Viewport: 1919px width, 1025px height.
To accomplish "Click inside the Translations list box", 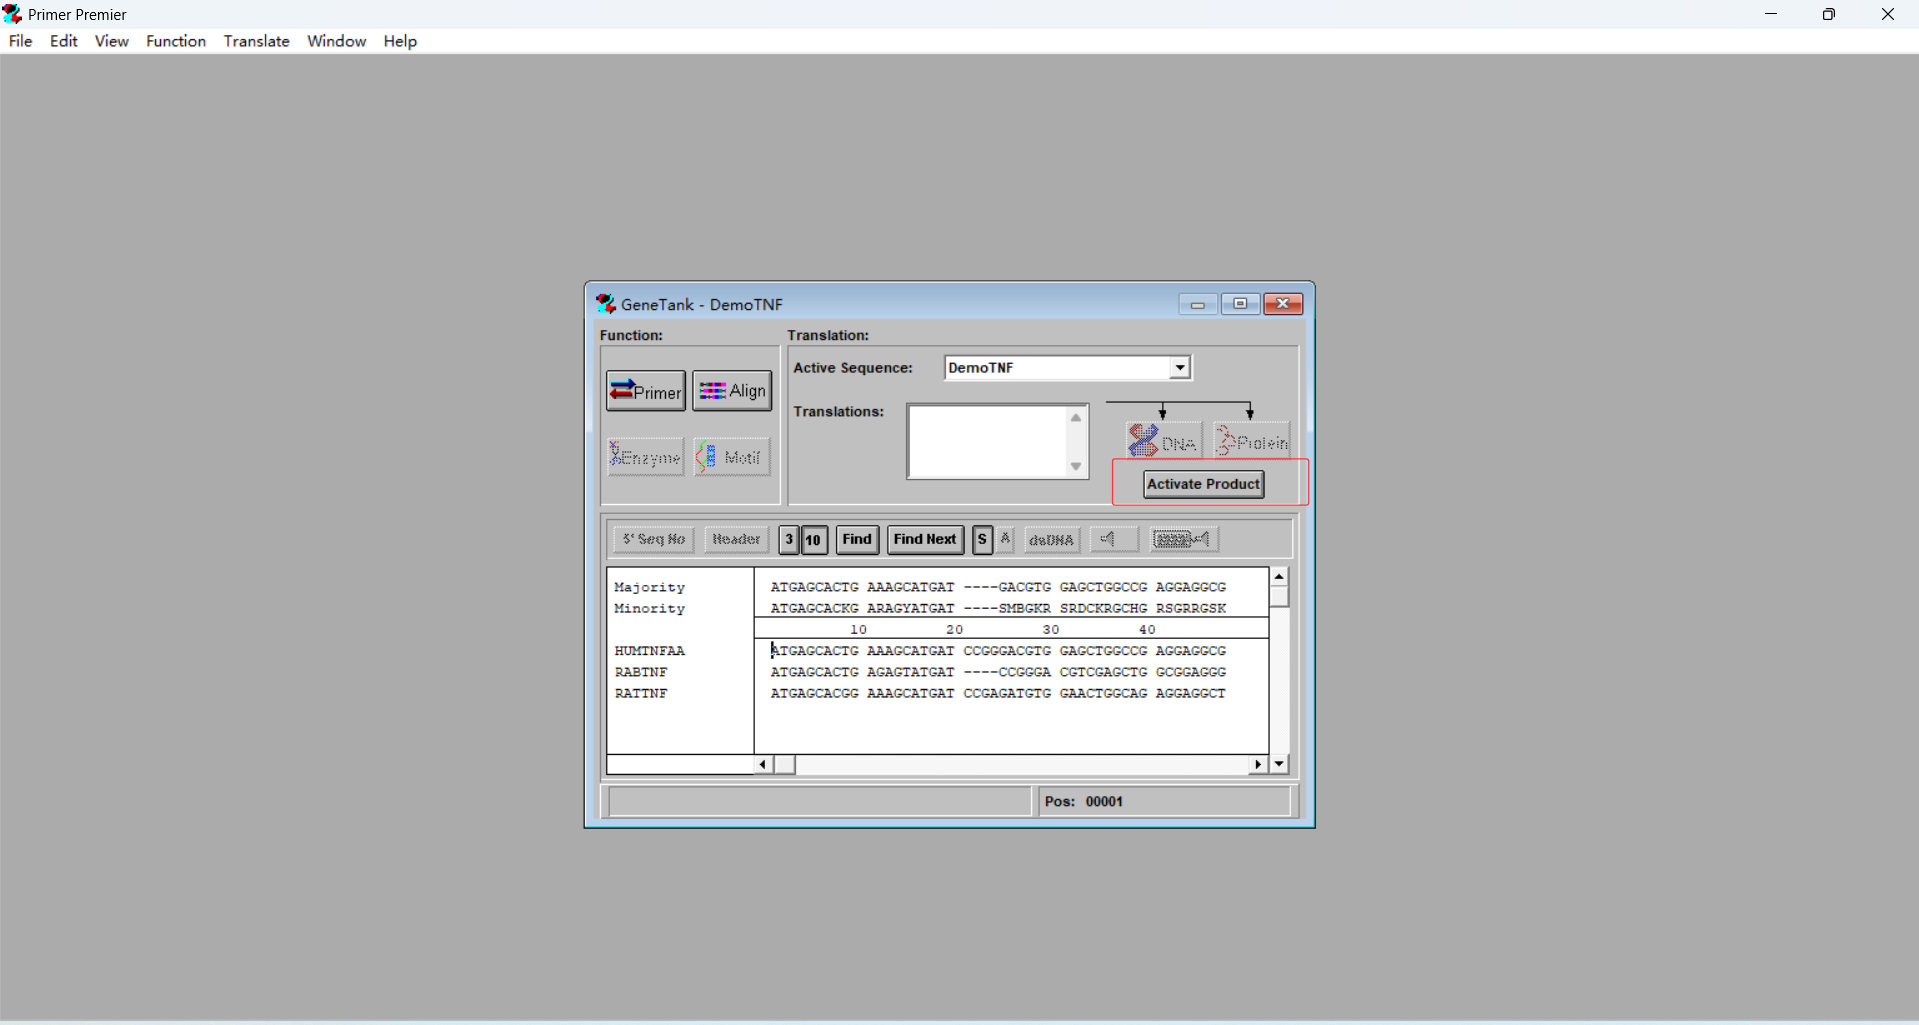I will point(988,441).
